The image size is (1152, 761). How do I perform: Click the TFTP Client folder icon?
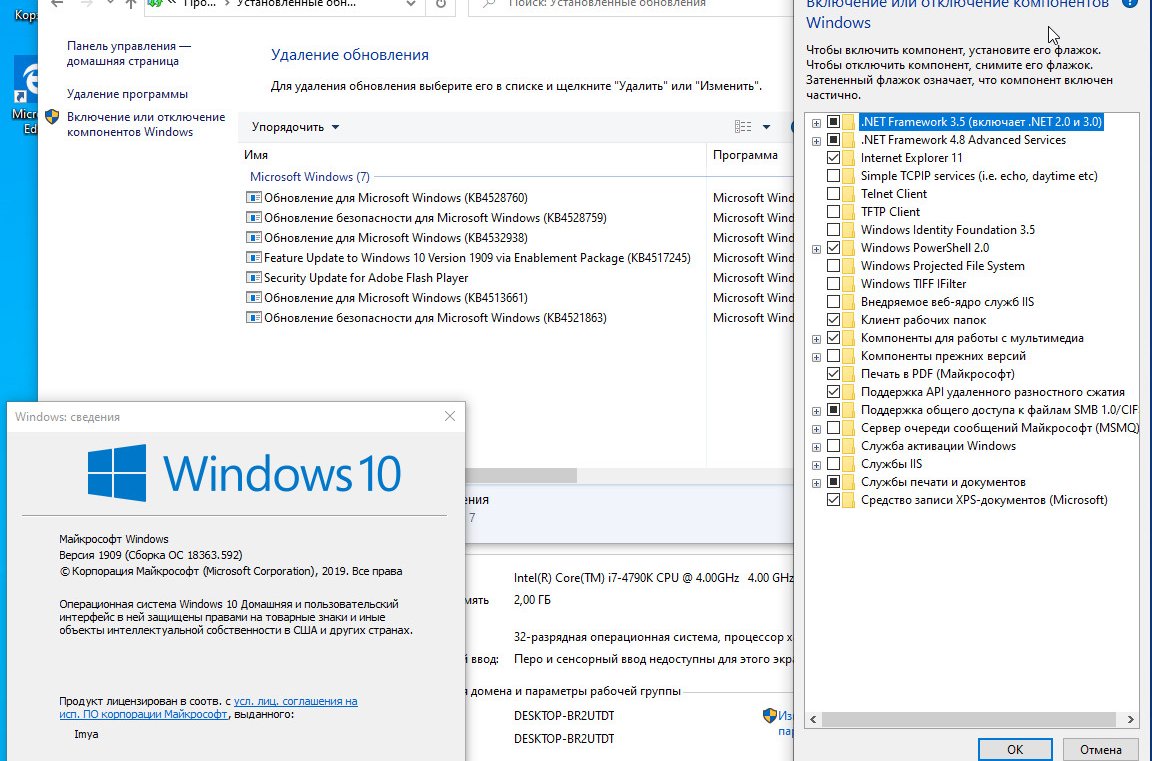point(849,212)
